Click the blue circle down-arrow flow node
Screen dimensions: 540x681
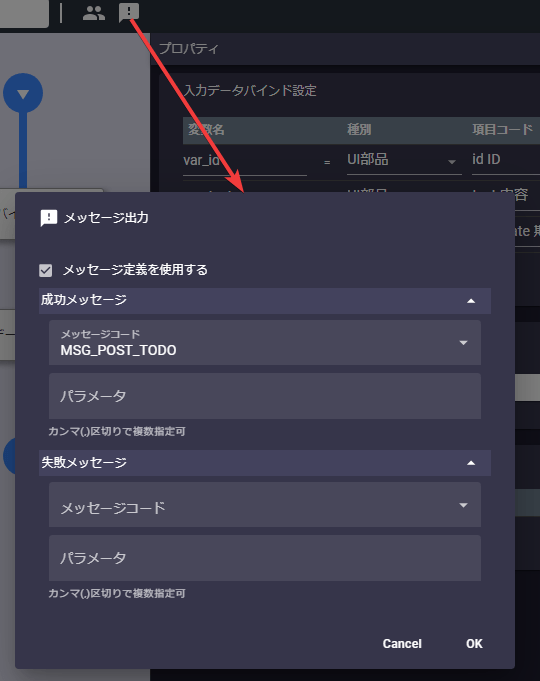click(23, 93)
